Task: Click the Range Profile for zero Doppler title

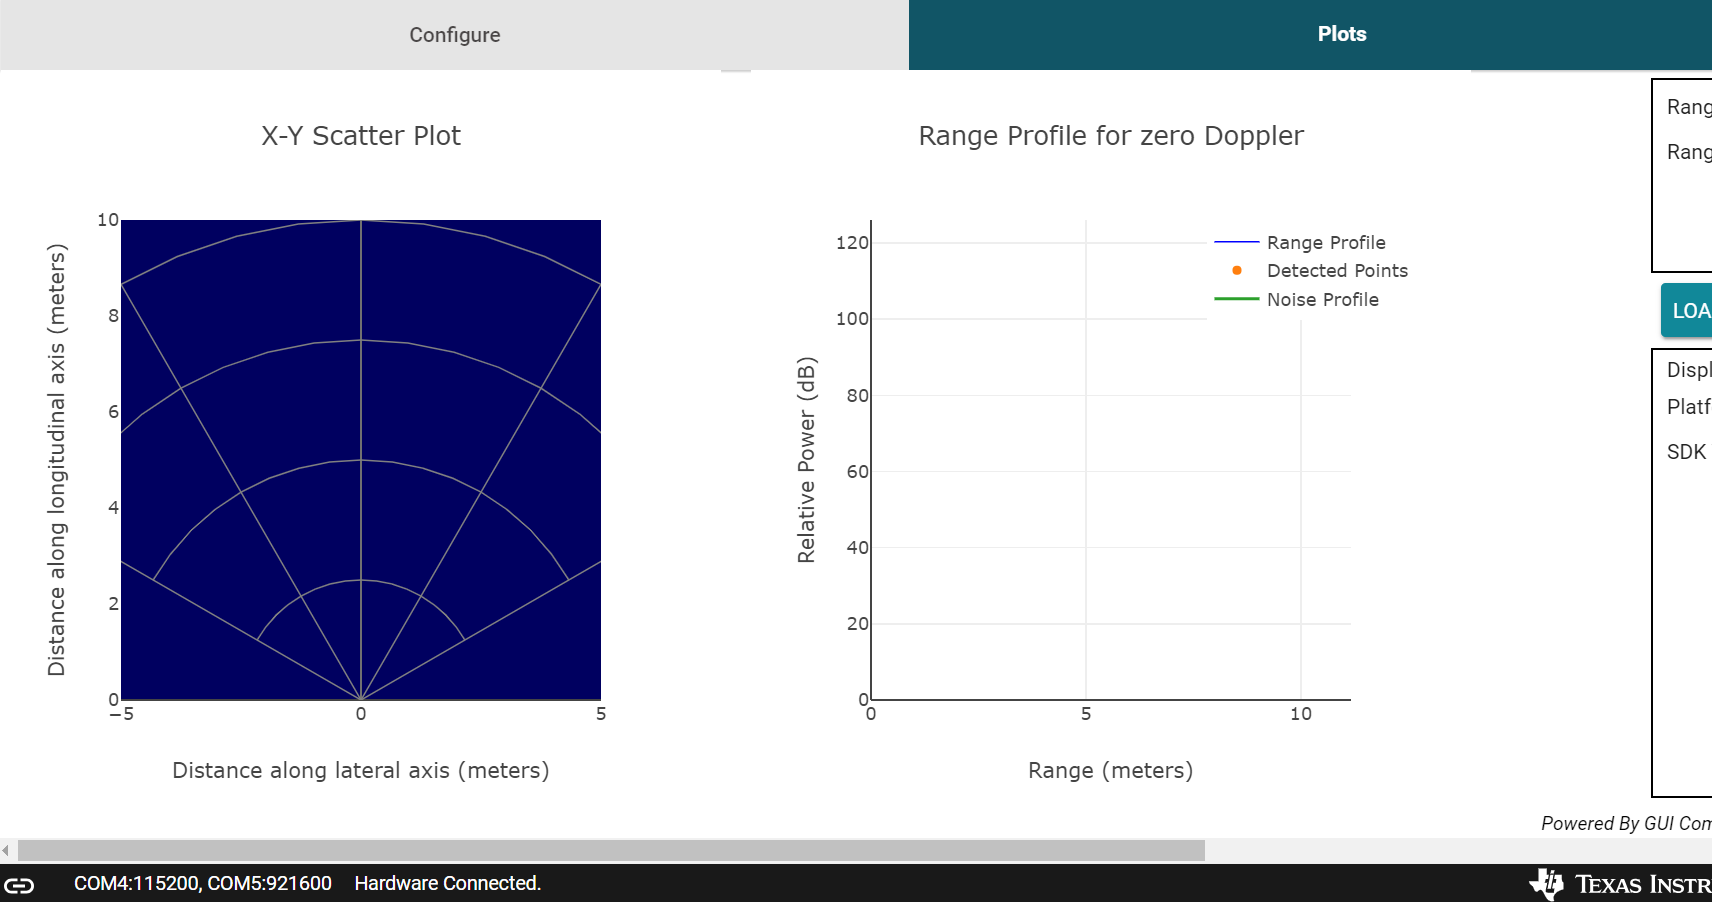Action: 1111,136
